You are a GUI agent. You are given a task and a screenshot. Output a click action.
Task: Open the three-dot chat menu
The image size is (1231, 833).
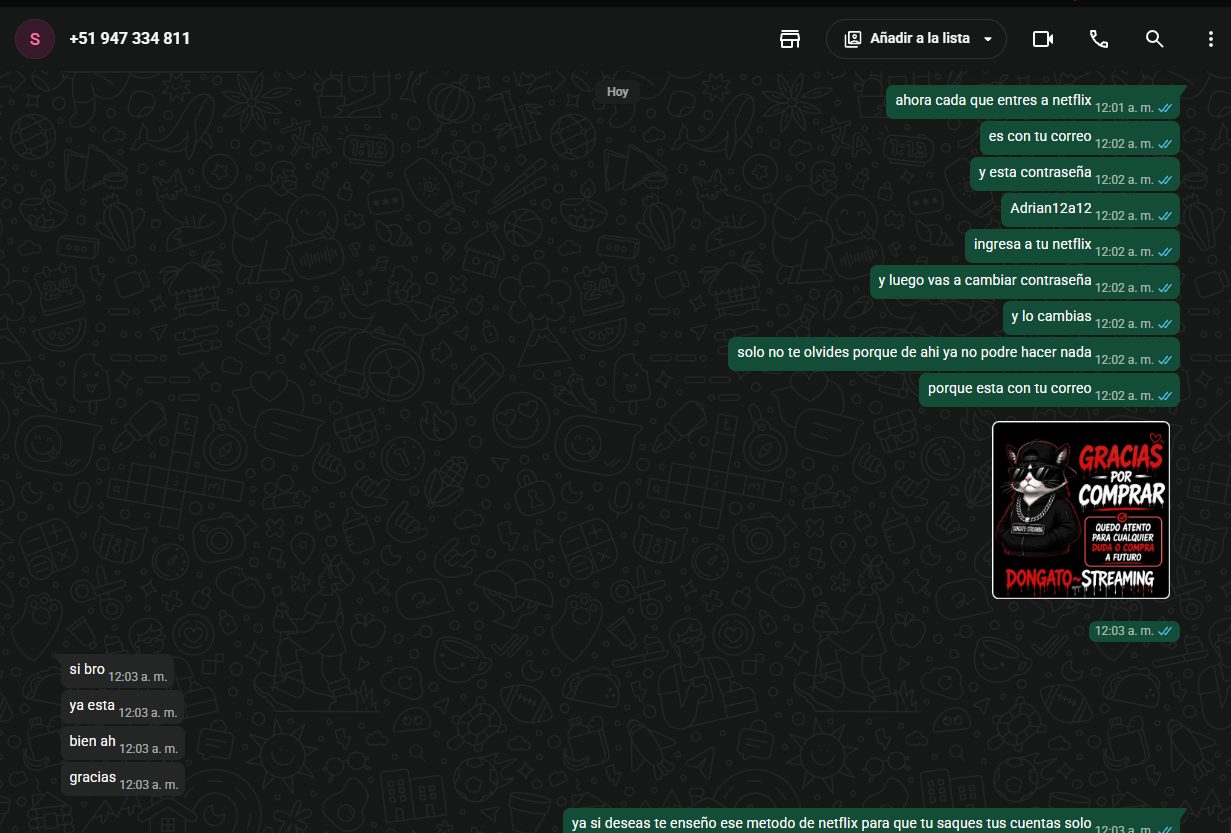click(x=1210, y=39)
